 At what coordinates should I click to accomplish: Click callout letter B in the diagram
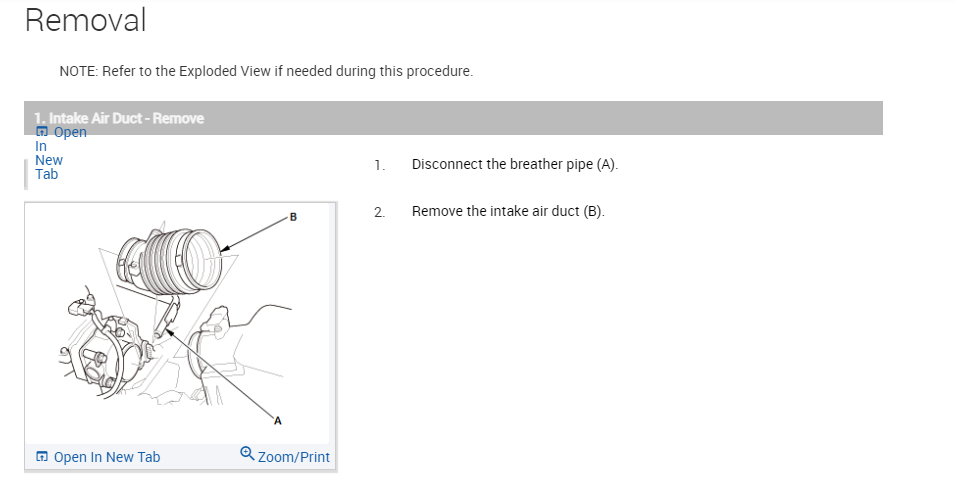pyautogui.click(x=293, y=215)
